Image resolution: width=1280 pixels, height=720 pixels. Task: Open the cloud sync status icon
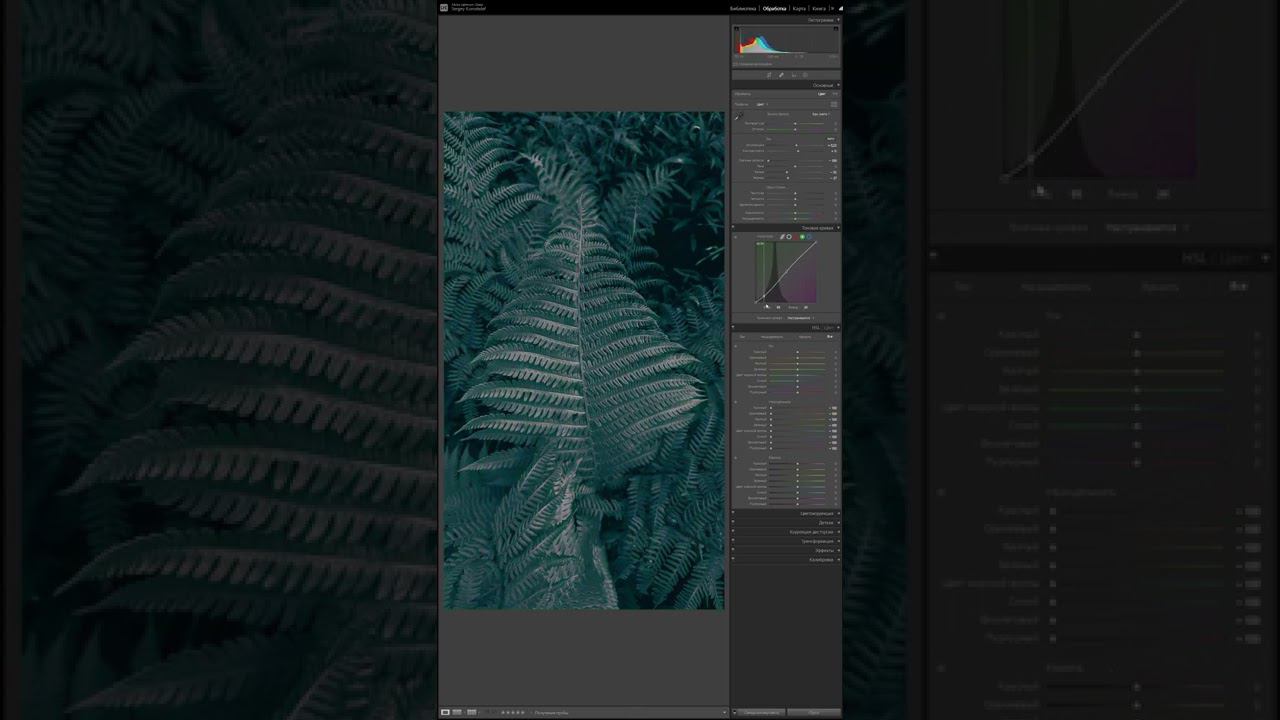click(x=840, y=8)
